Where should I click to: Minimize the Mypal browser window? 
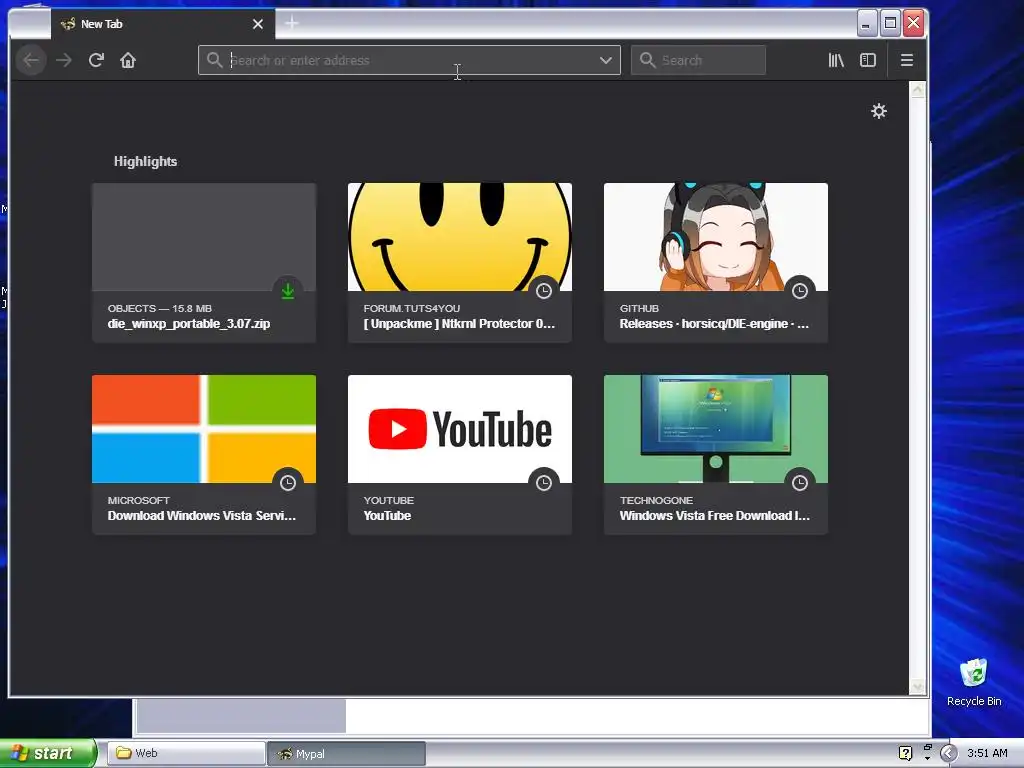[x=866, y=24]
